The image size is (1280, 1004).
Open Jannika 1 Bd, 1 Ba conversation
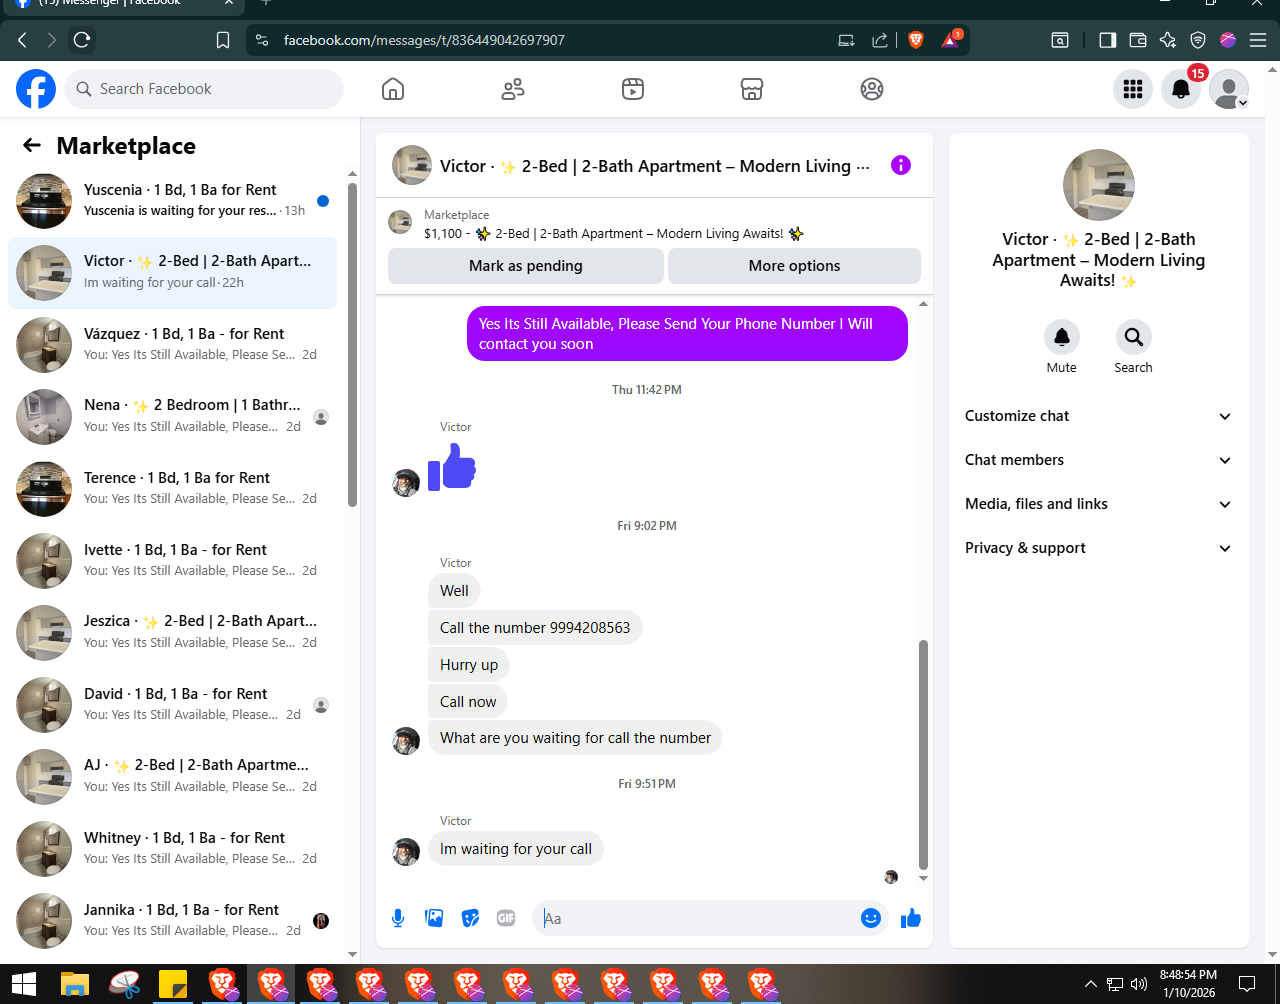(172, 920)
